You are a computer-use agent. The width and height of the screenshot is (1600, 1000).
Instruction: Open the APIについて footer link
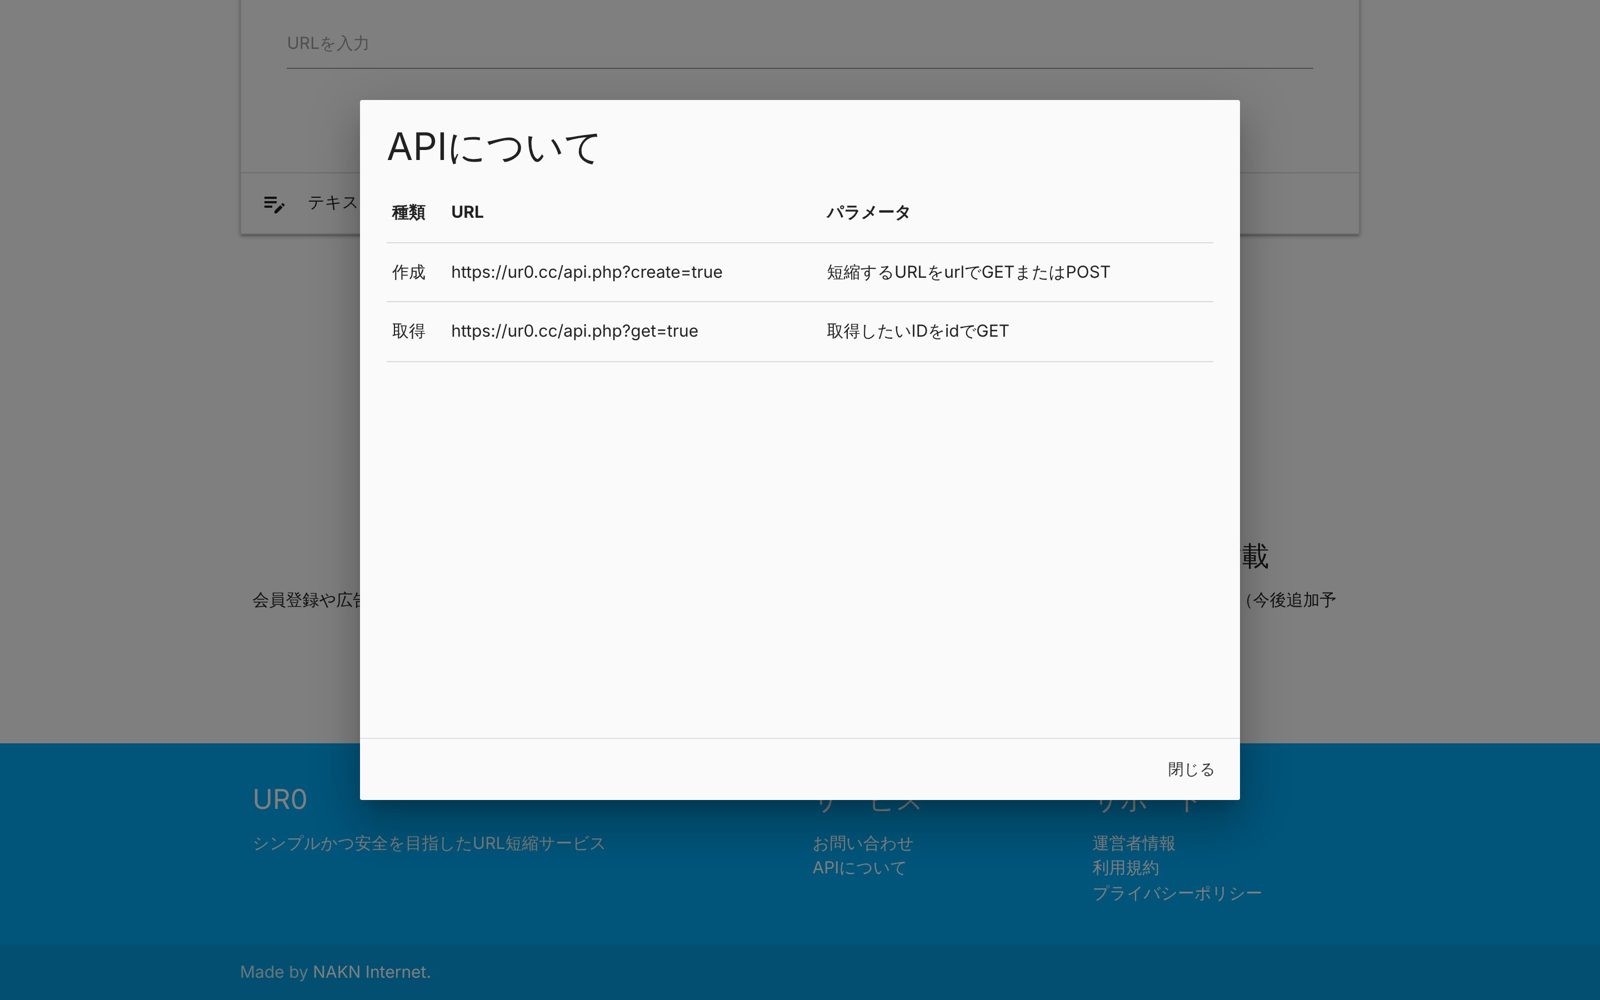coord(859,868)
